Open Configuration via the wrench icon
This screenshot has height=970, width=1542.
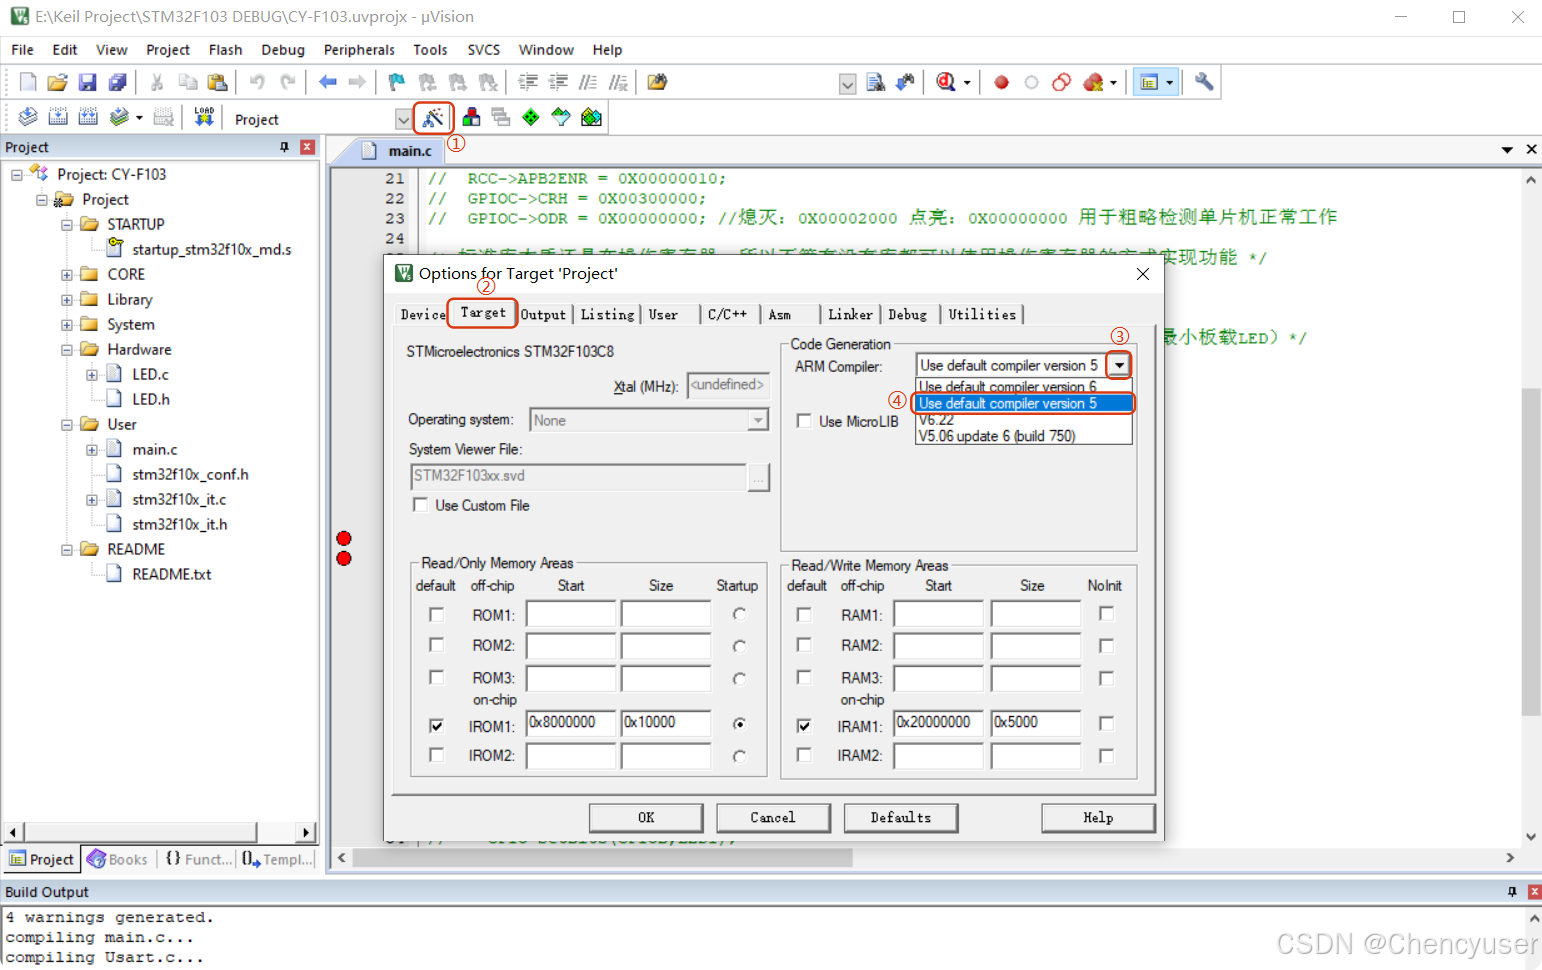pyautogui.click(x=1204, y=82)
